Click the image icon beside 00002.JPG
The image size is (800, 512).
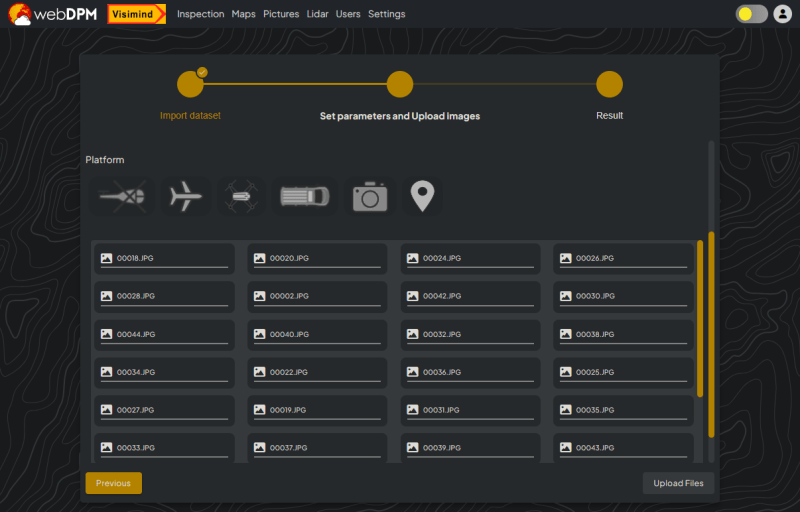[x=259, y=296]
